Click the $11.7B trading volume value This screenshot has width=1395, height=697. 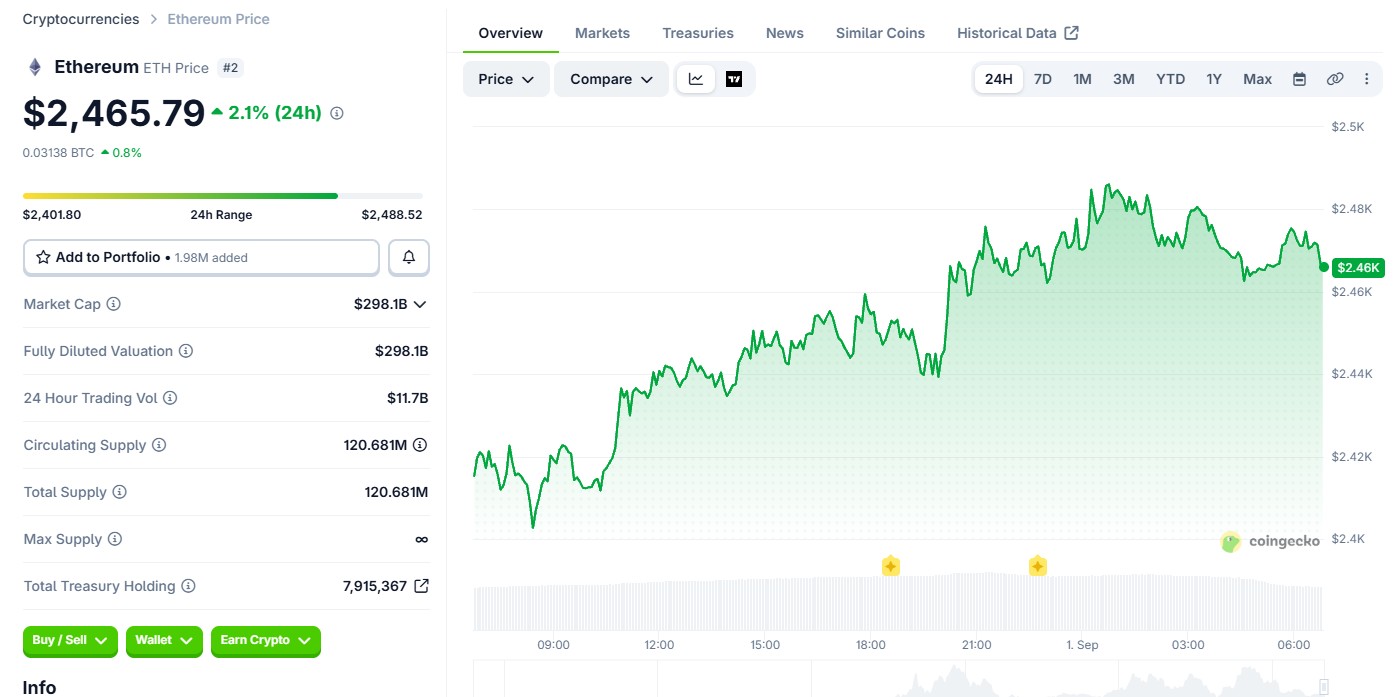tap(408, 398)
